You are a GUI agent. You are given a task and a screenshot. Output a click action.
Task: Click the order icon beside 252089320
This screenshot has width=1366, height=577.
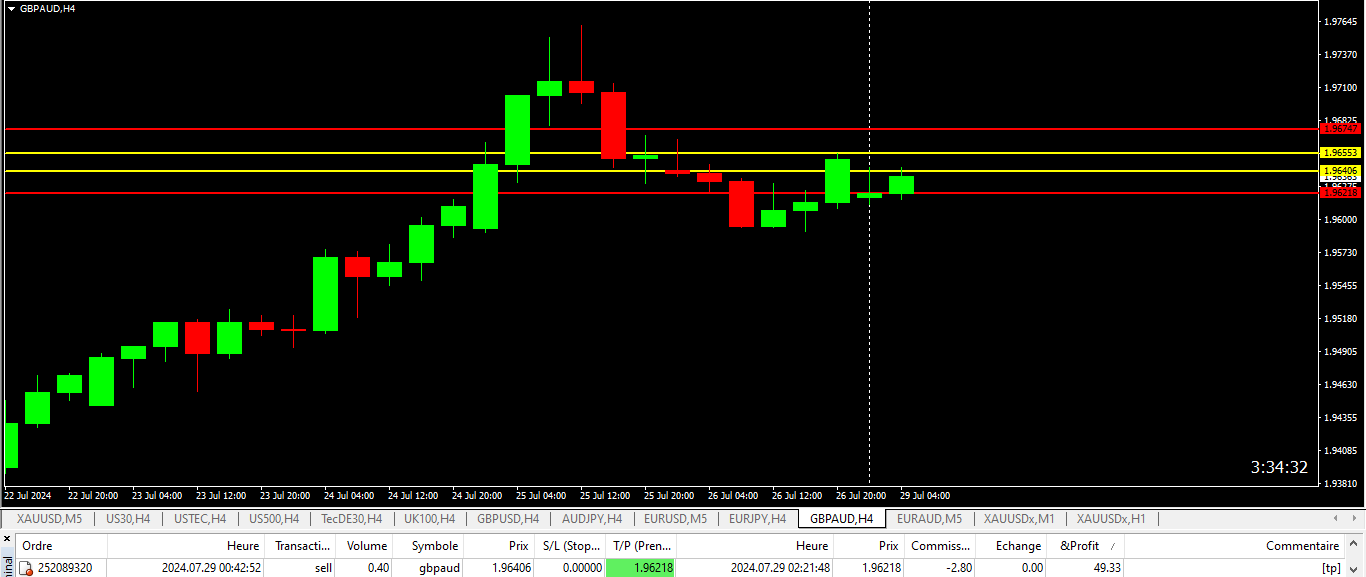27,568
